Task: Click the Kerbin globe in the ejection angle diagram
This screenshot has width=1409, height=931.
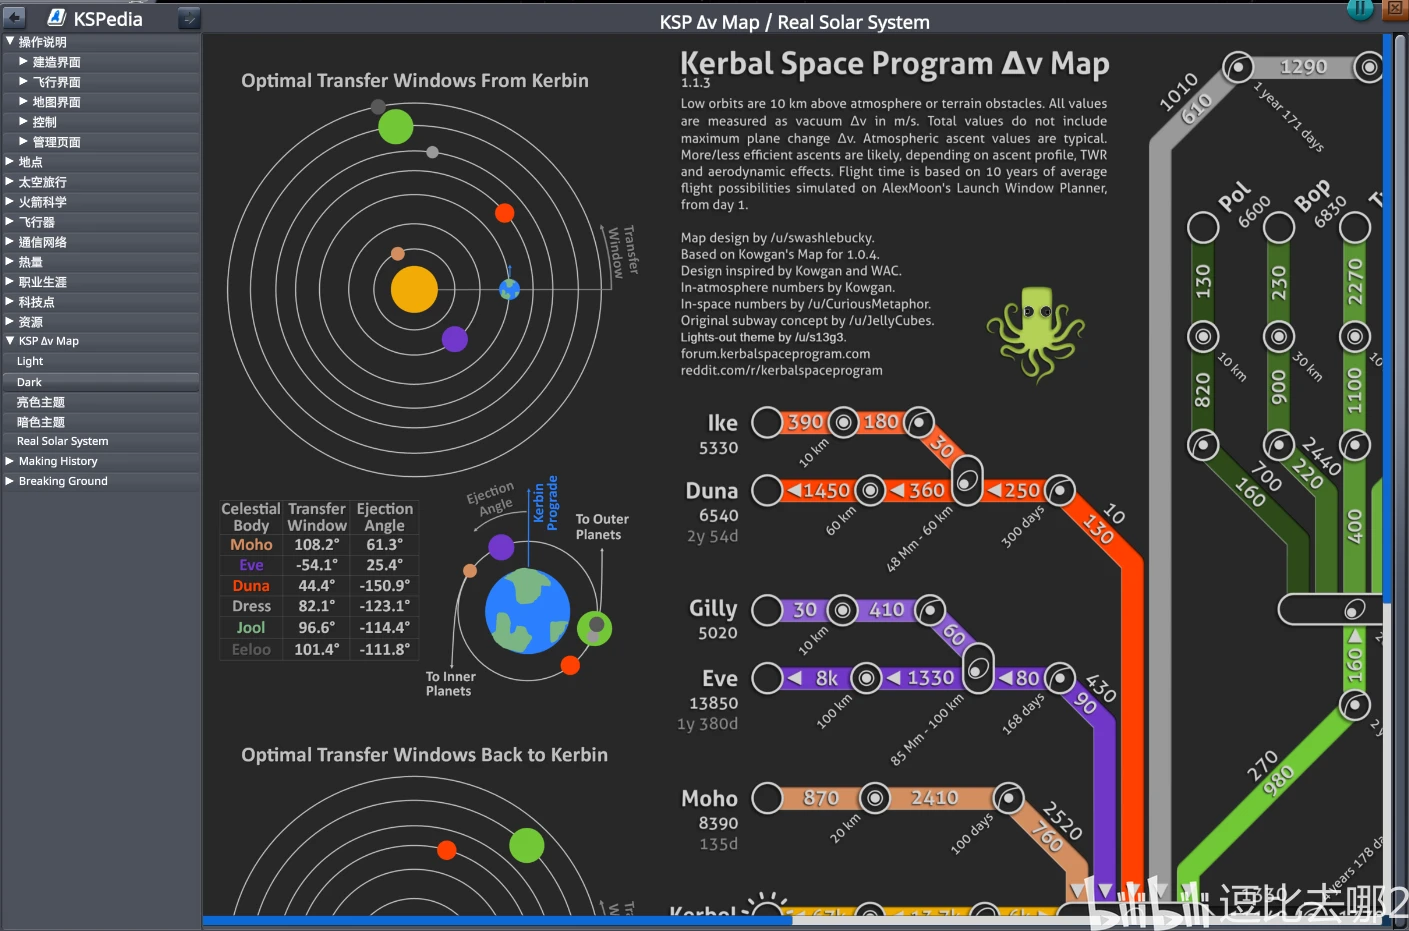Action: click(527, 610)
